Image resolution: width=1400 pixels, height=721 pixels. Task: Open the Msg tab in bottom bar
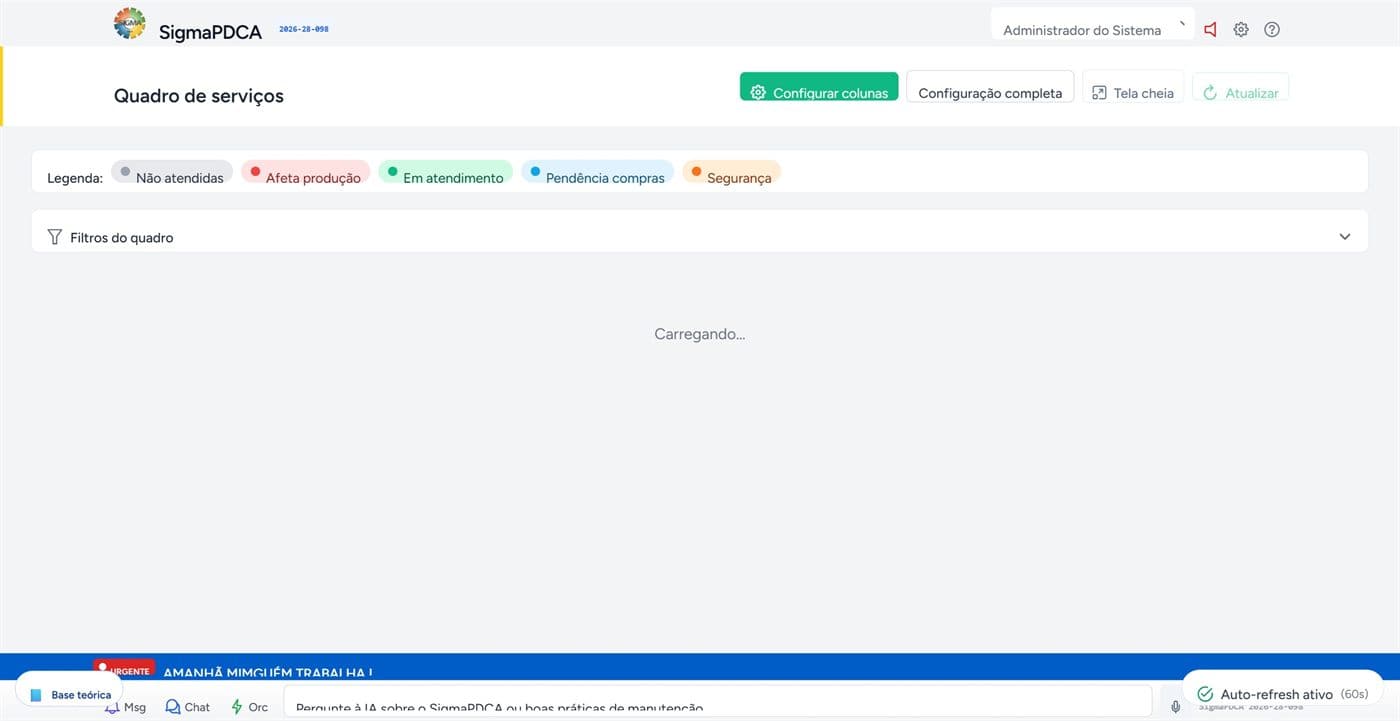pos(125,706)
